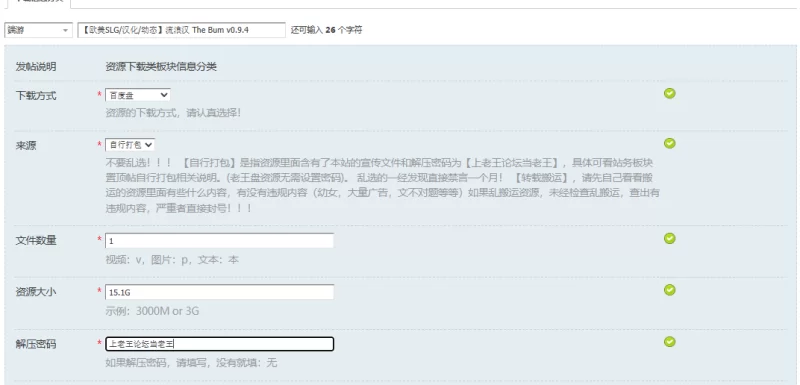Click the post title field containing The Bum v0.9.4

(x=182, y=30)
